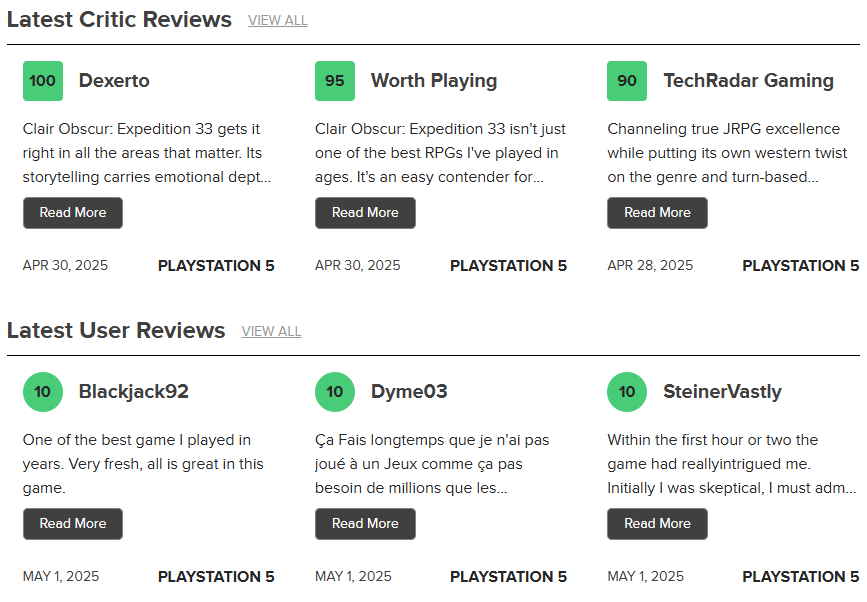Click TechRadar Gaming's 90 score badge

[x=627, y=81]
